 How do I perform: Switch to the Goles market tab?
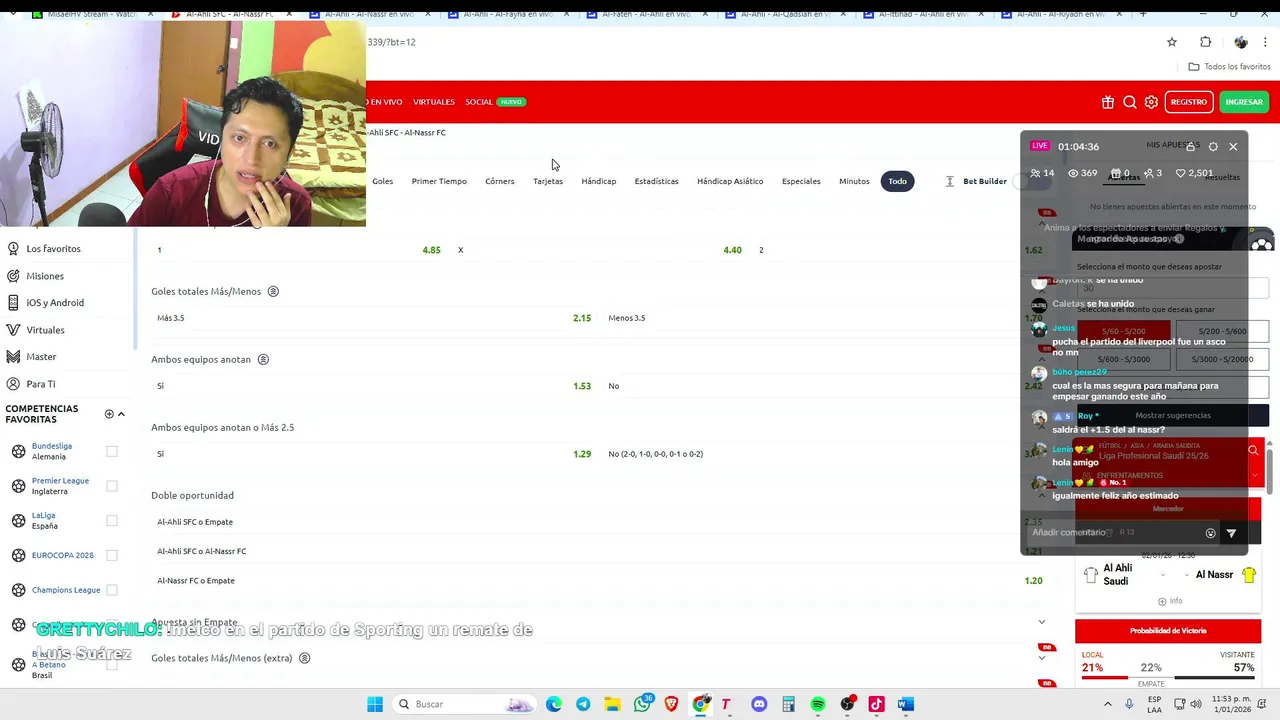tap(383, 181)
